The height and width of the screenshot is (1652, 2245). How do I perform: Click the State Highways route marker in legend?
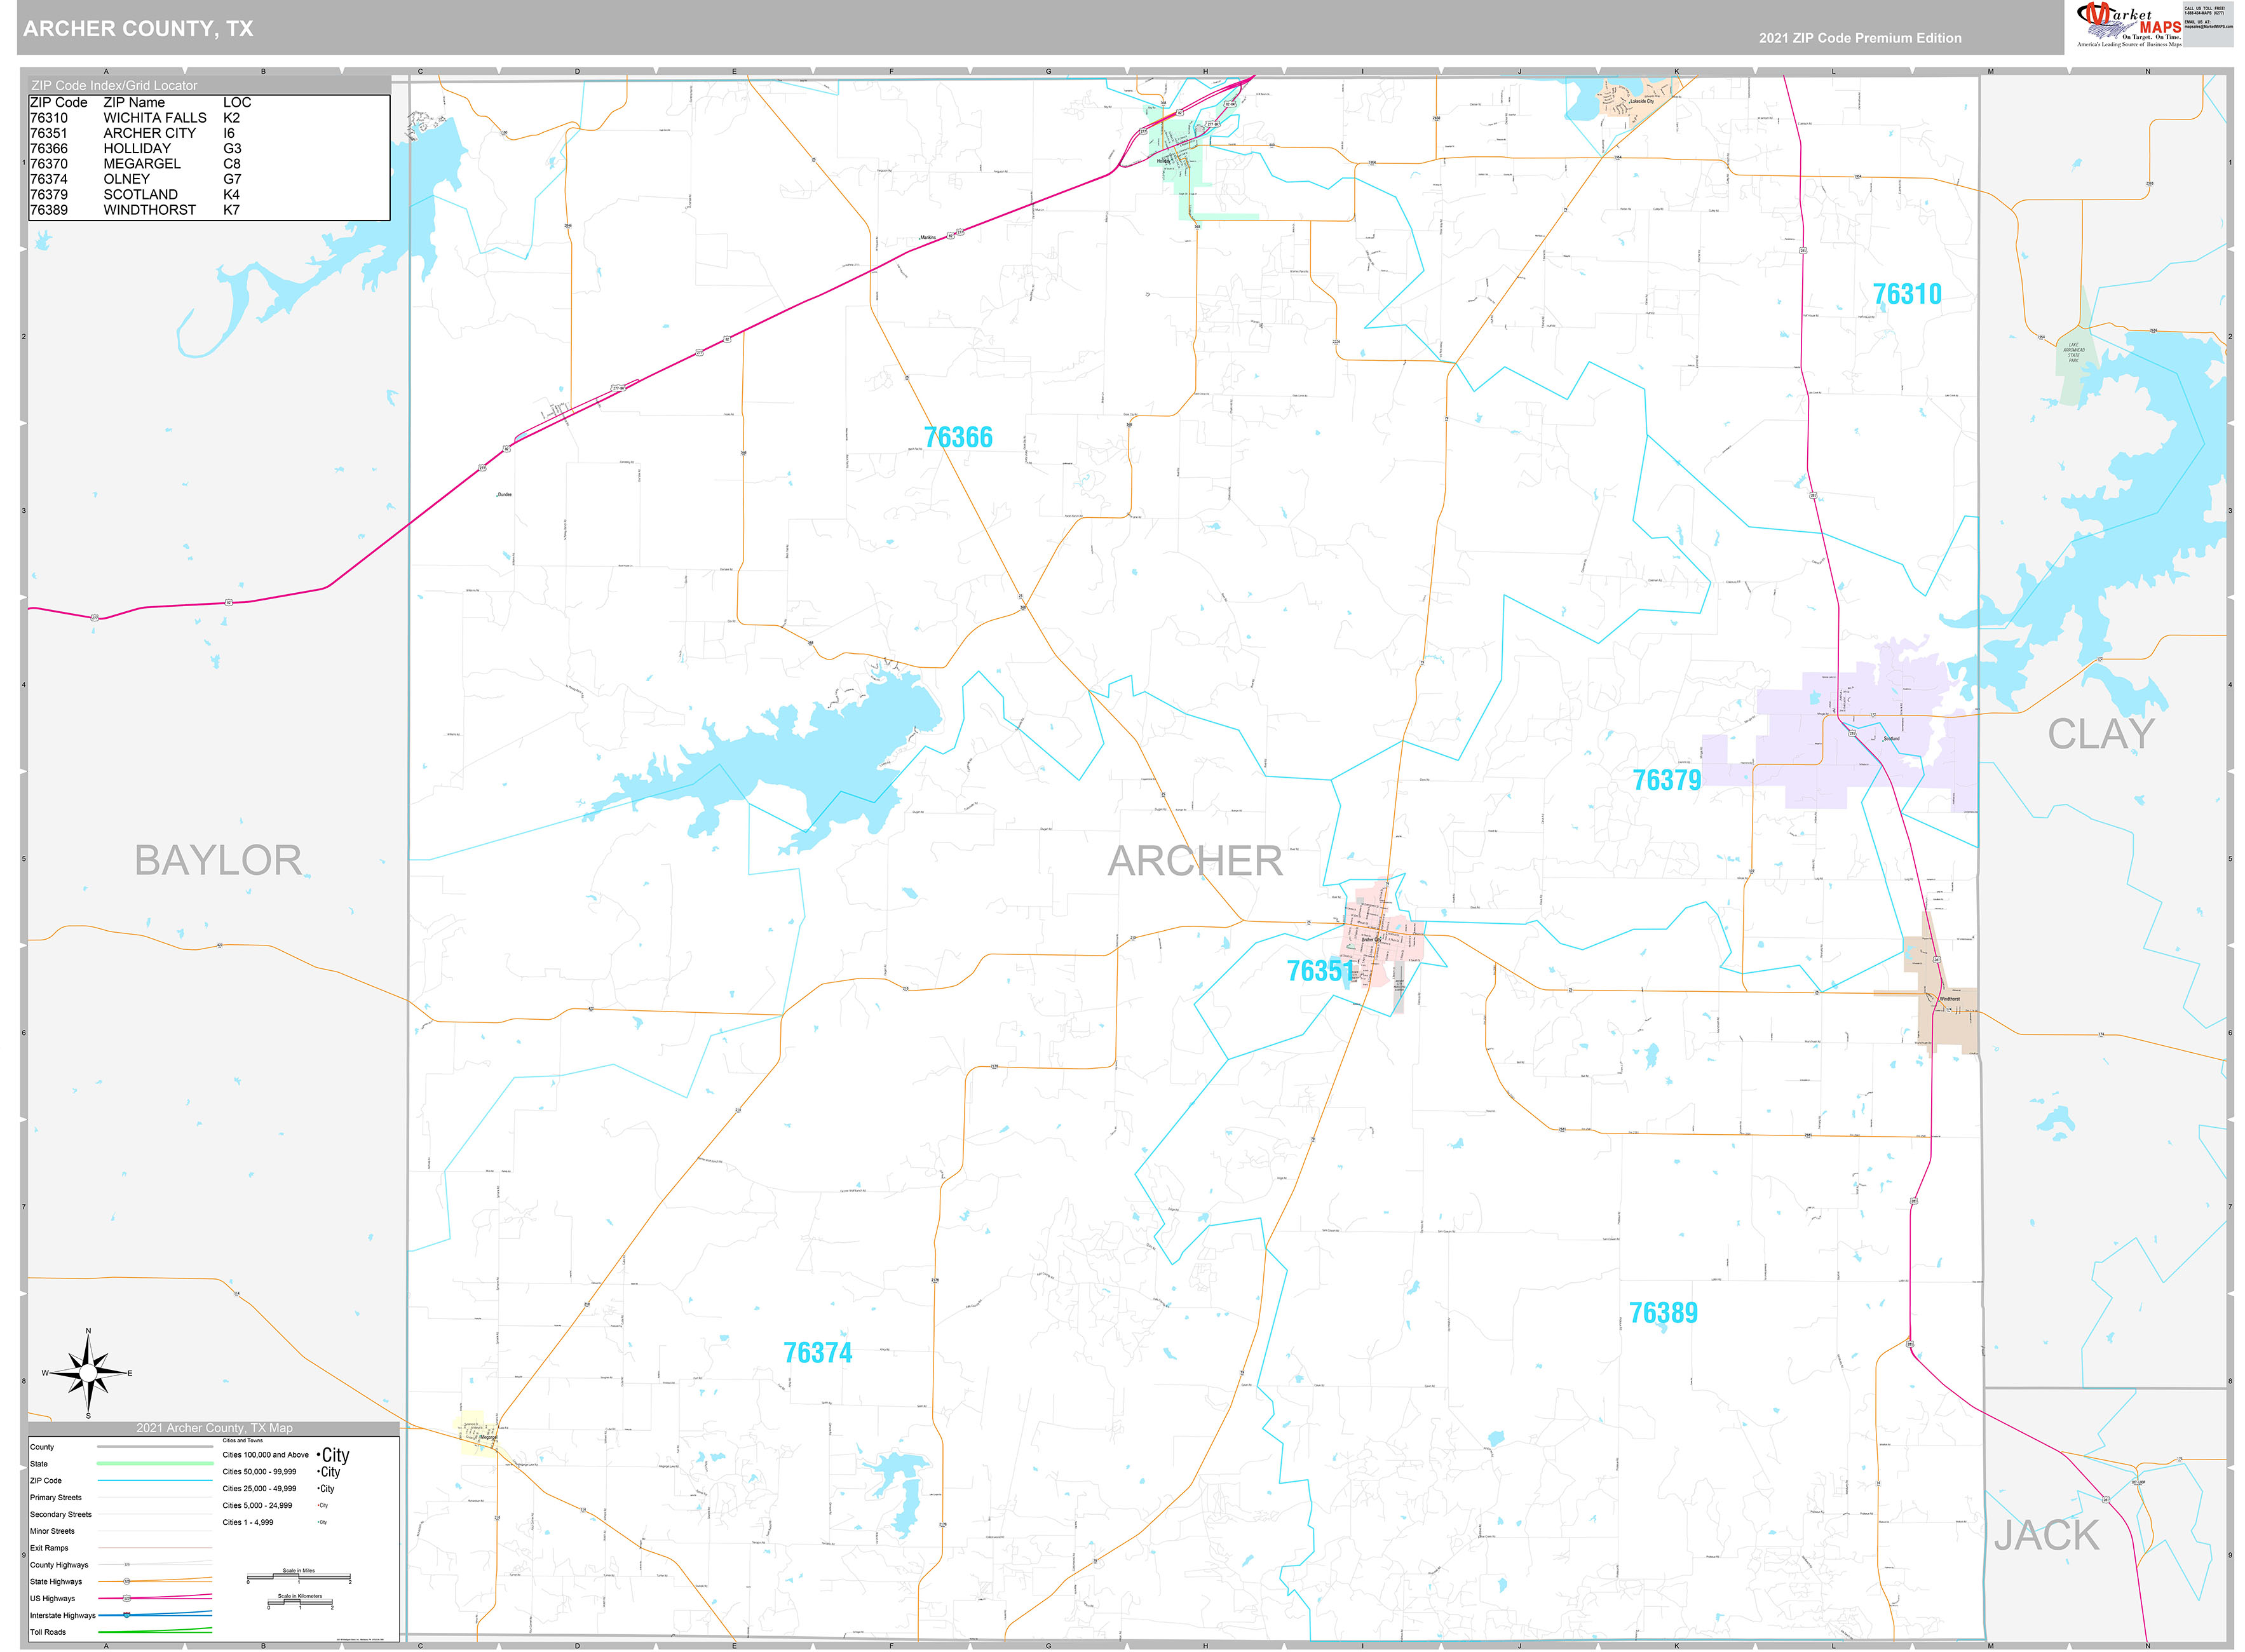(x=126, y=1582)
